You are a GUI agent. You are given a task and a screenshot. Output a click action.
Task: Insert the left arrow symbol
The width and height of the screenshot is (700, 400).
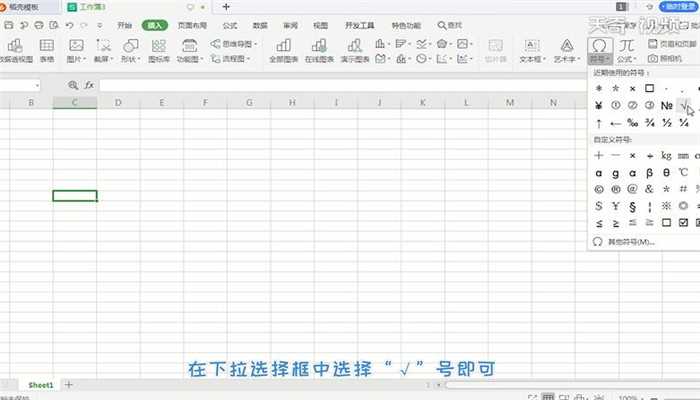click(x=616, y=123)
